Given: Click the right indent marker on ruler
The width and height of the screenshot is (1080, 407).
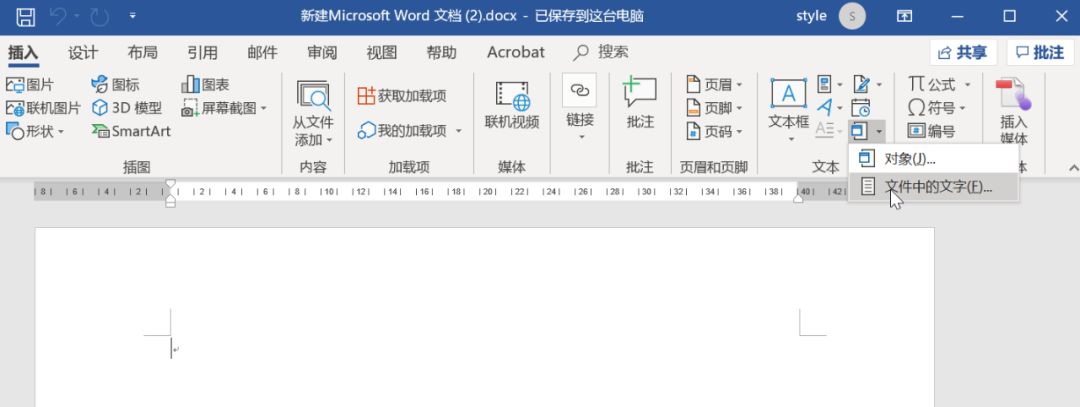Looking at the screenshot, I should click(x=798, y=198).
